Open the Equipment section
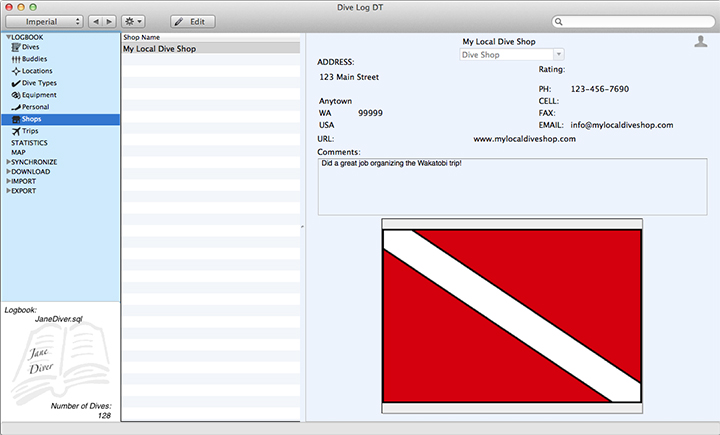 (38, 95)
